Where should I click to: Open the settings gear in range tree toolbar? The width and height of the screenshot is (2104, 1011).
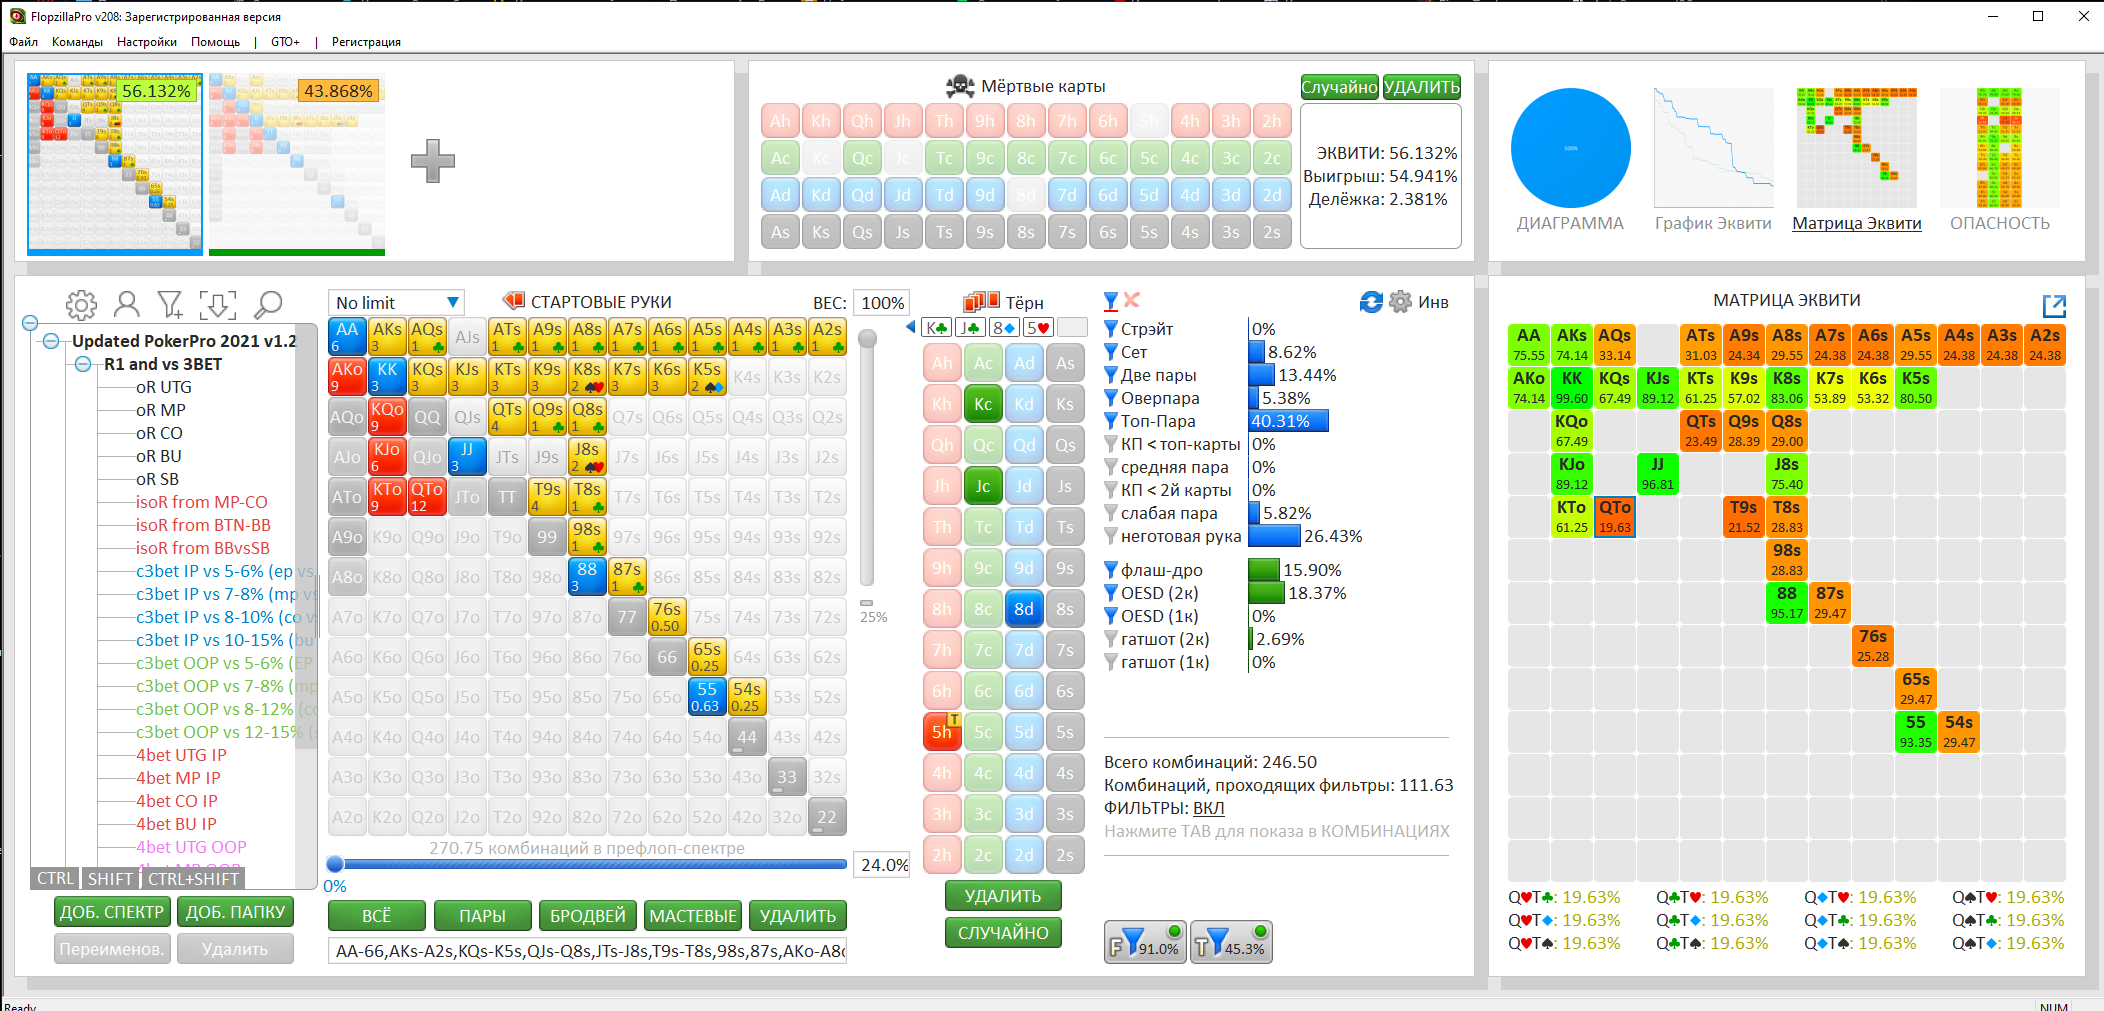(81, 304)
